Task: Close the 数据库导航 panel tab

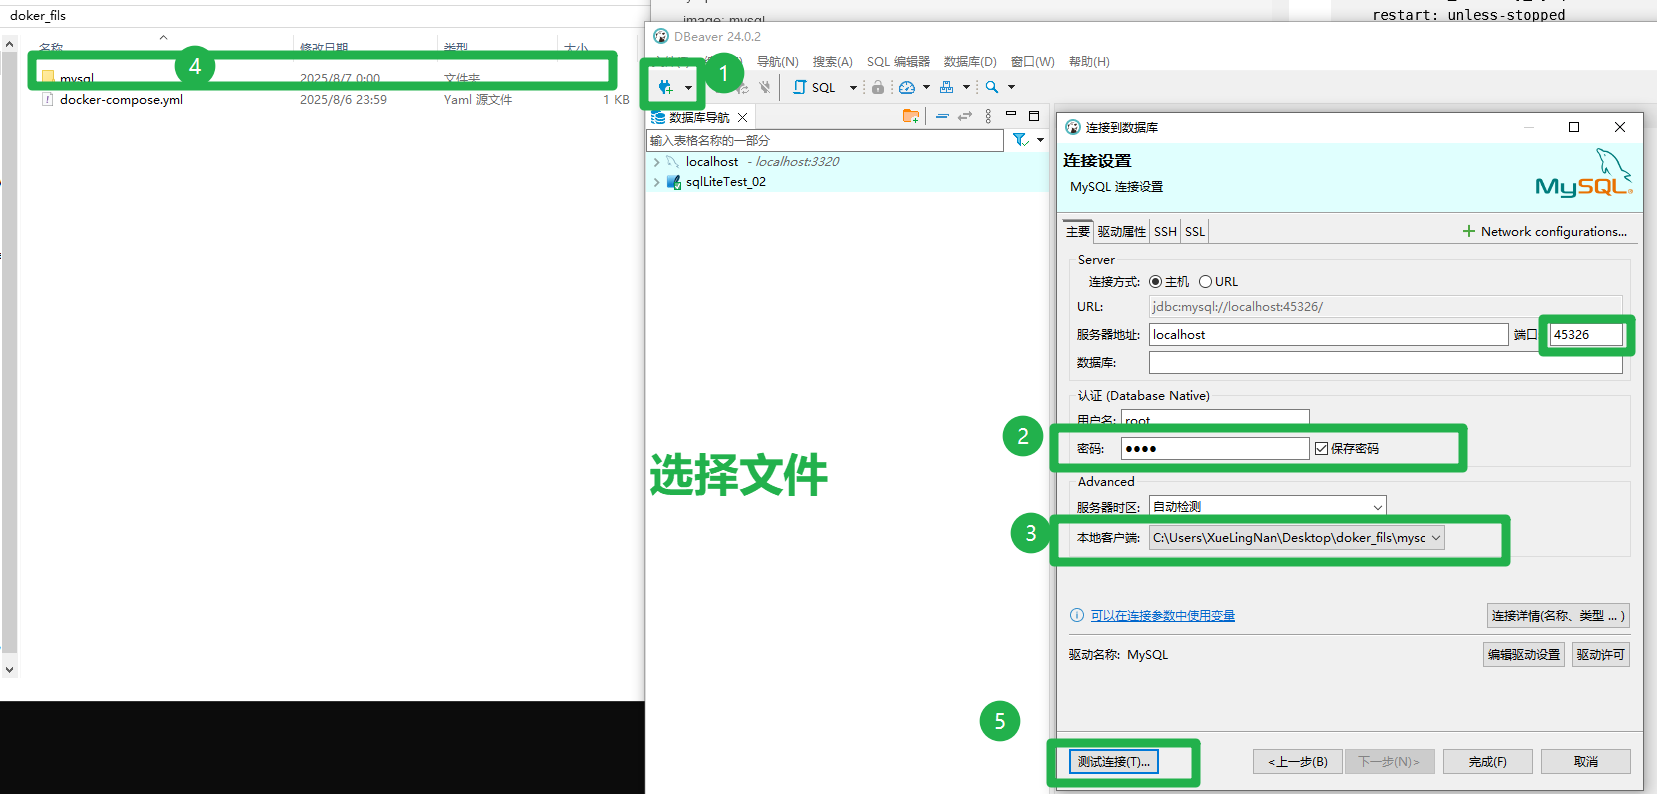Action: point(742,117)
